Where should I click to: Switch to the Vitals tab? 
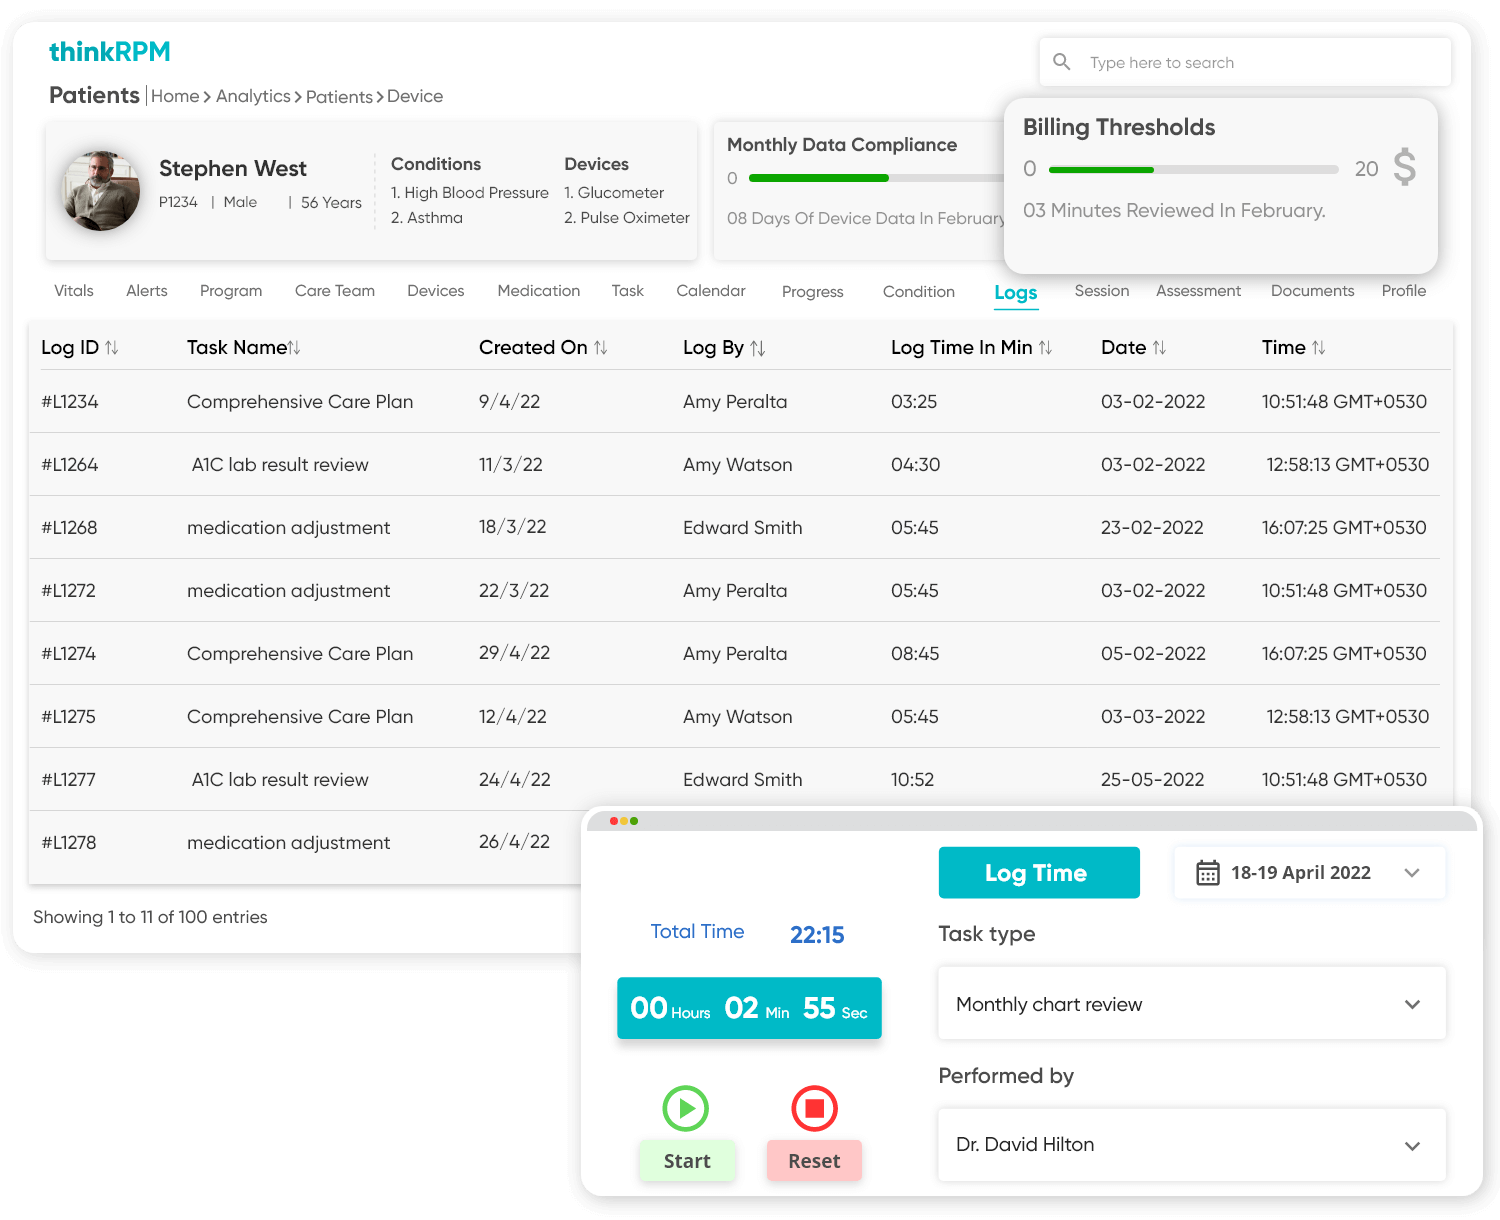[x=72, y=291]
